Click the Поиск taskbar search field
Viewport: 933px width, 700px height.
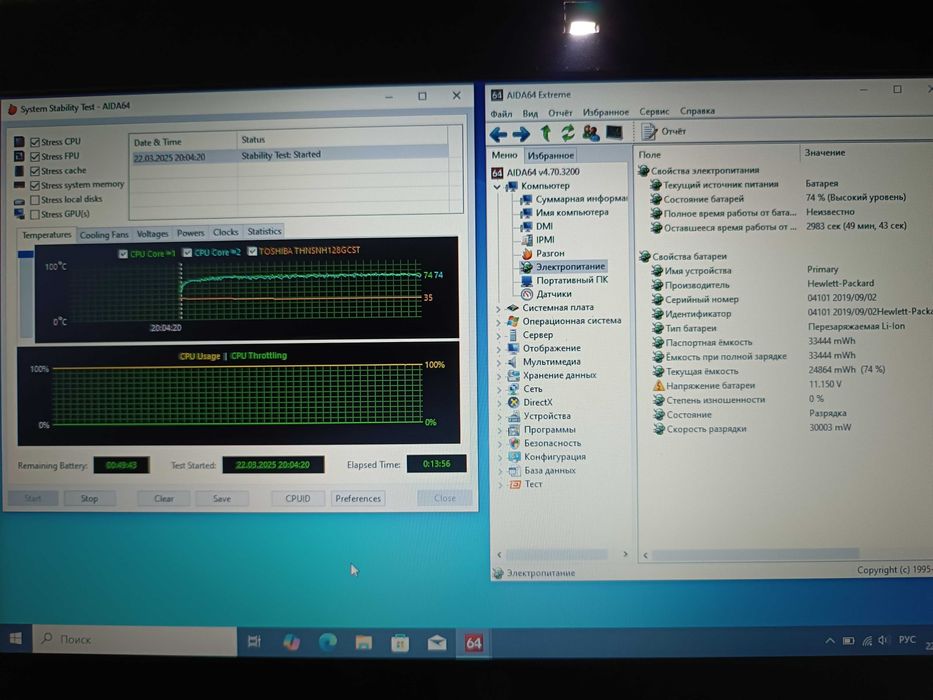135,640
